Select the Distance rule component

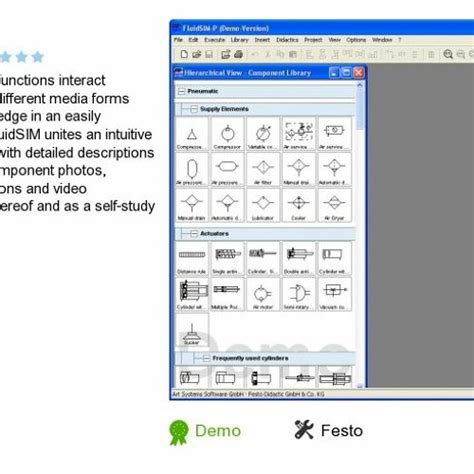coord(192,258)
